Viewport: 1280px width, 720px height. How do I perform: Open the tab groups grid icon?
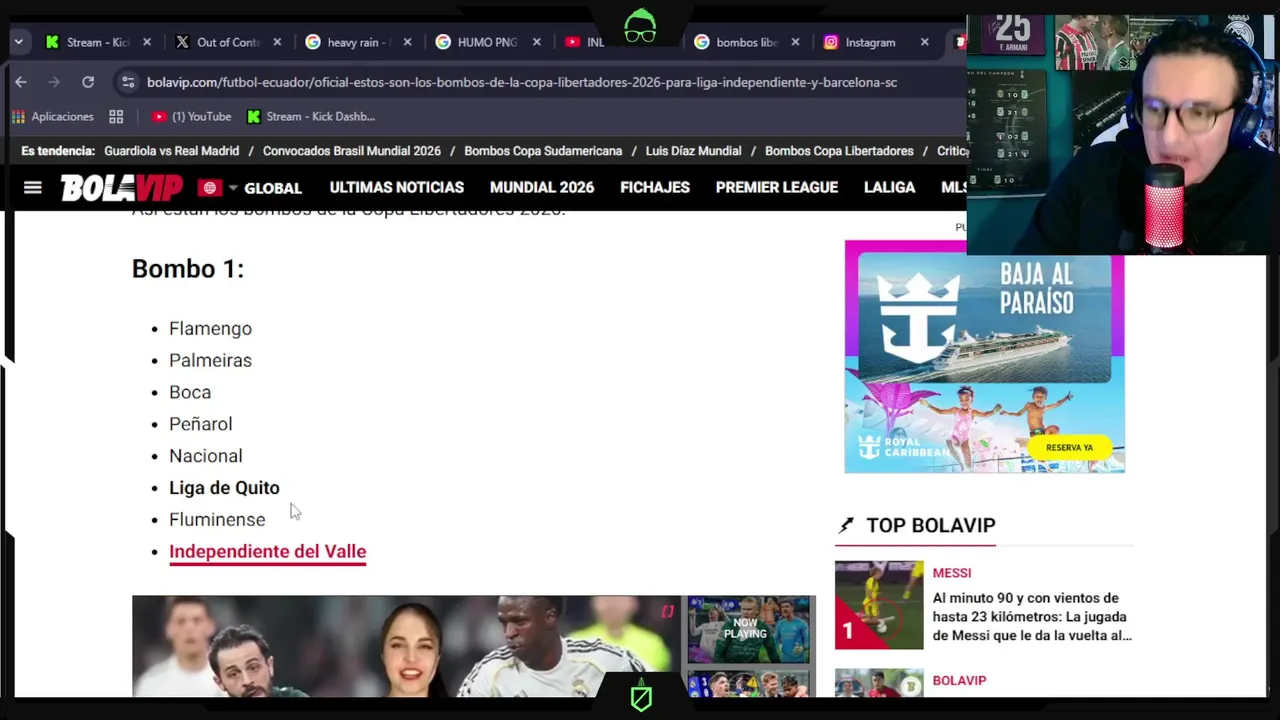point(116,116)
